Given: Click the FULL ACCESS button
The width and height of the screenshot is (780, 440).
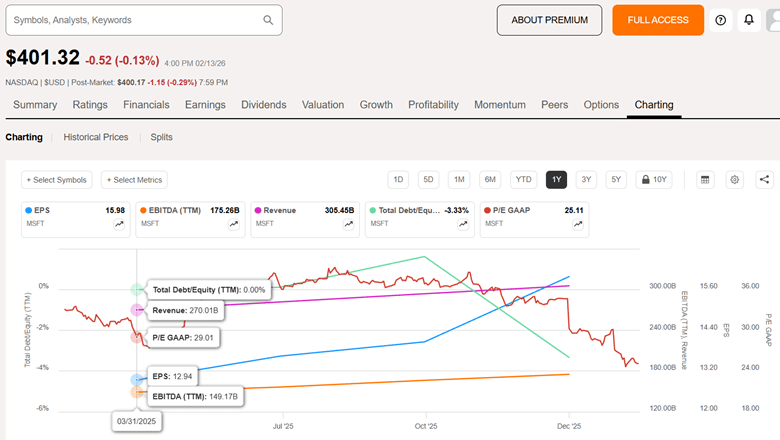Looking at the screenshot, I should (x=658, y=20).
